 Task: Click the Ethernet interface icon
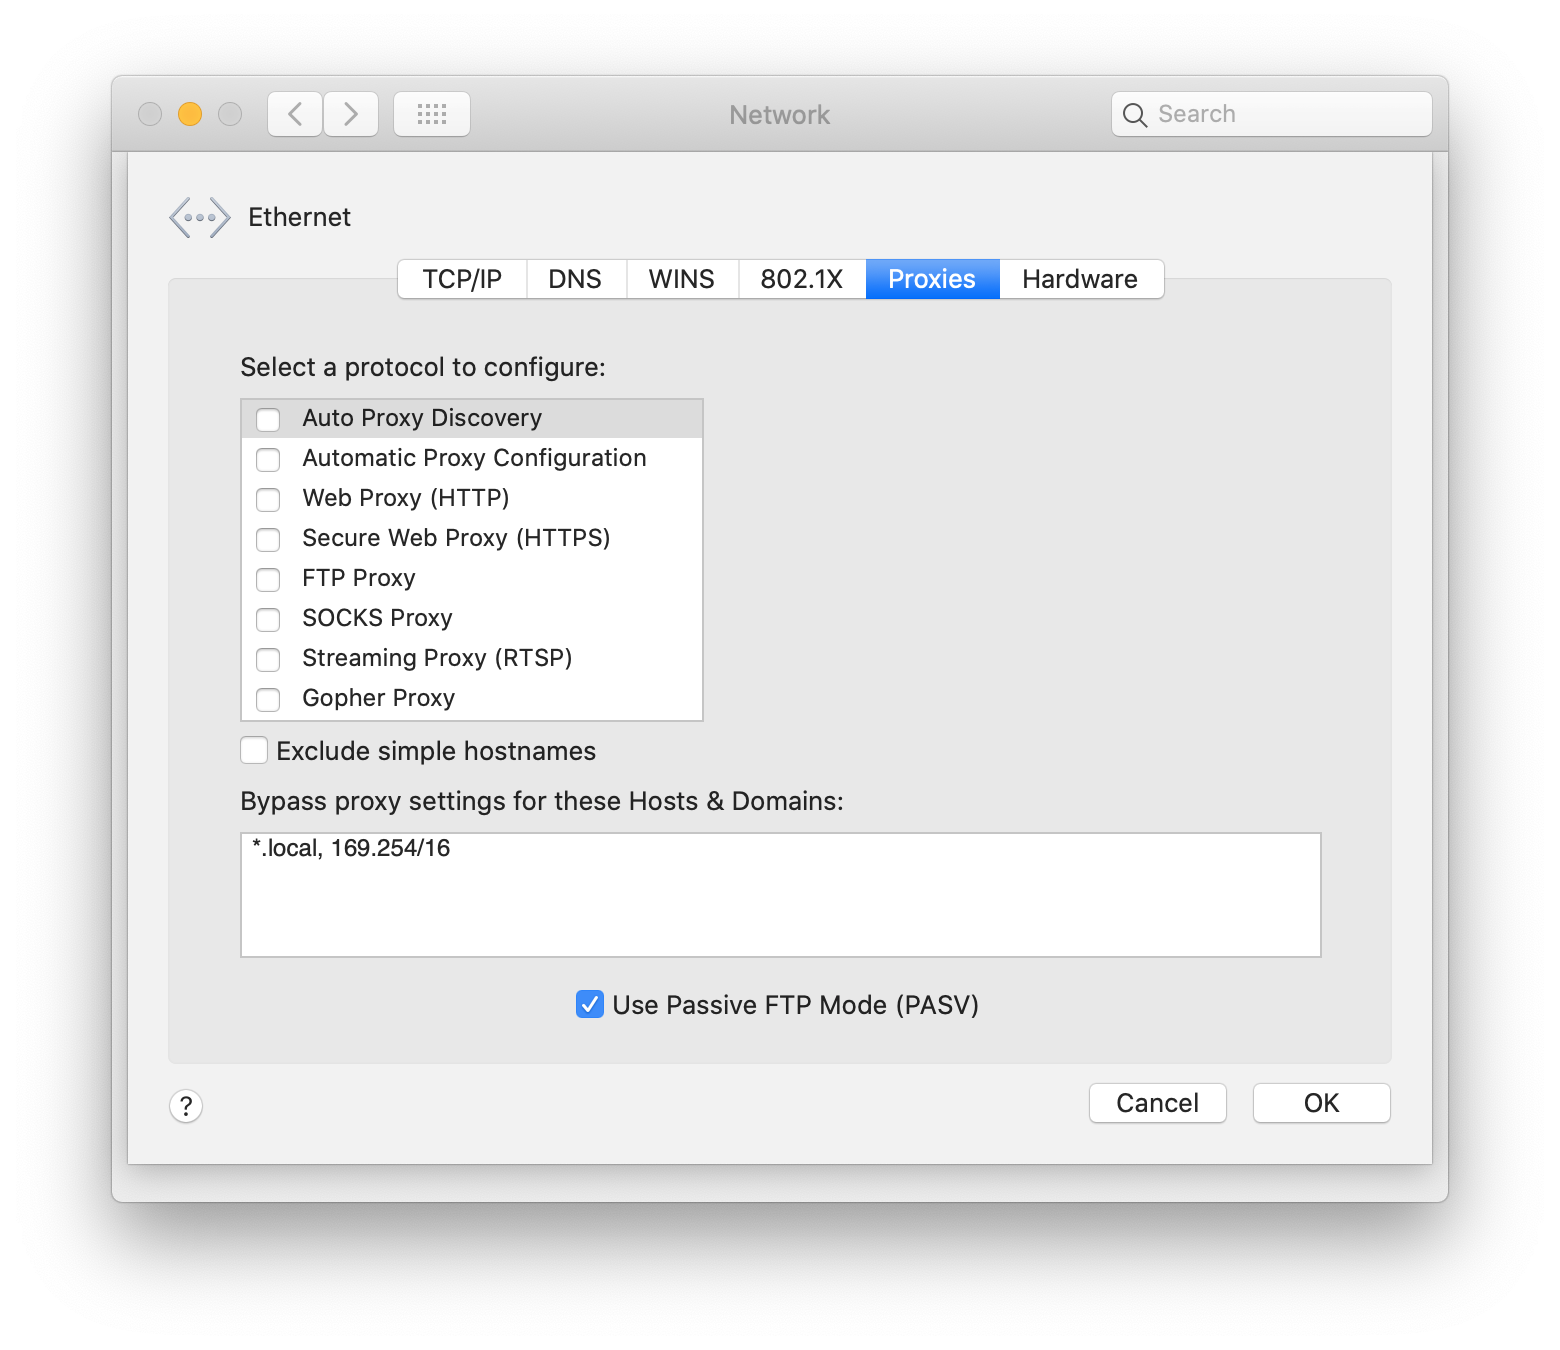[200, 217]
